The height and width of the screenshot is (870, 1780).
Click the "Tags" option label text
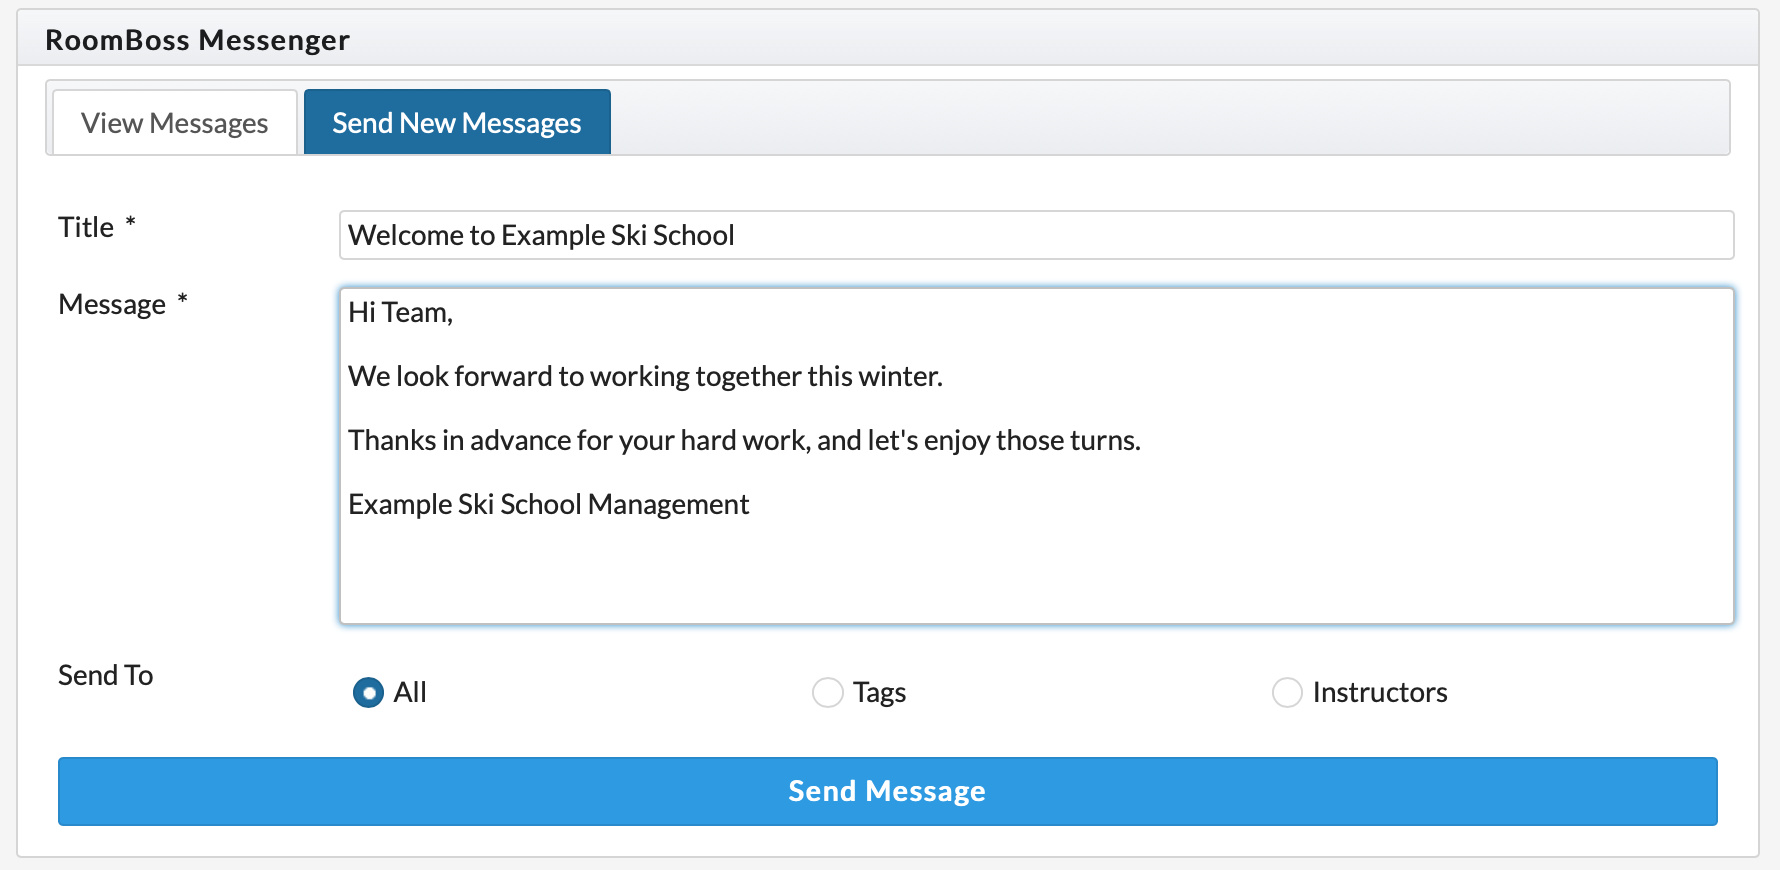point(879,692)
